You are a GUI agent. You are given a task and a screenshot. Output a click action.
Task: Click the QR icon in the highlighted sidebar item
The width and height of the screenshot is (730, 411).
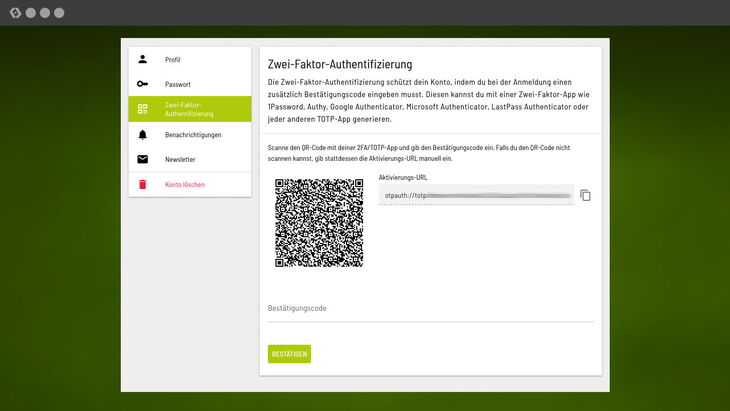coord(142,109)
